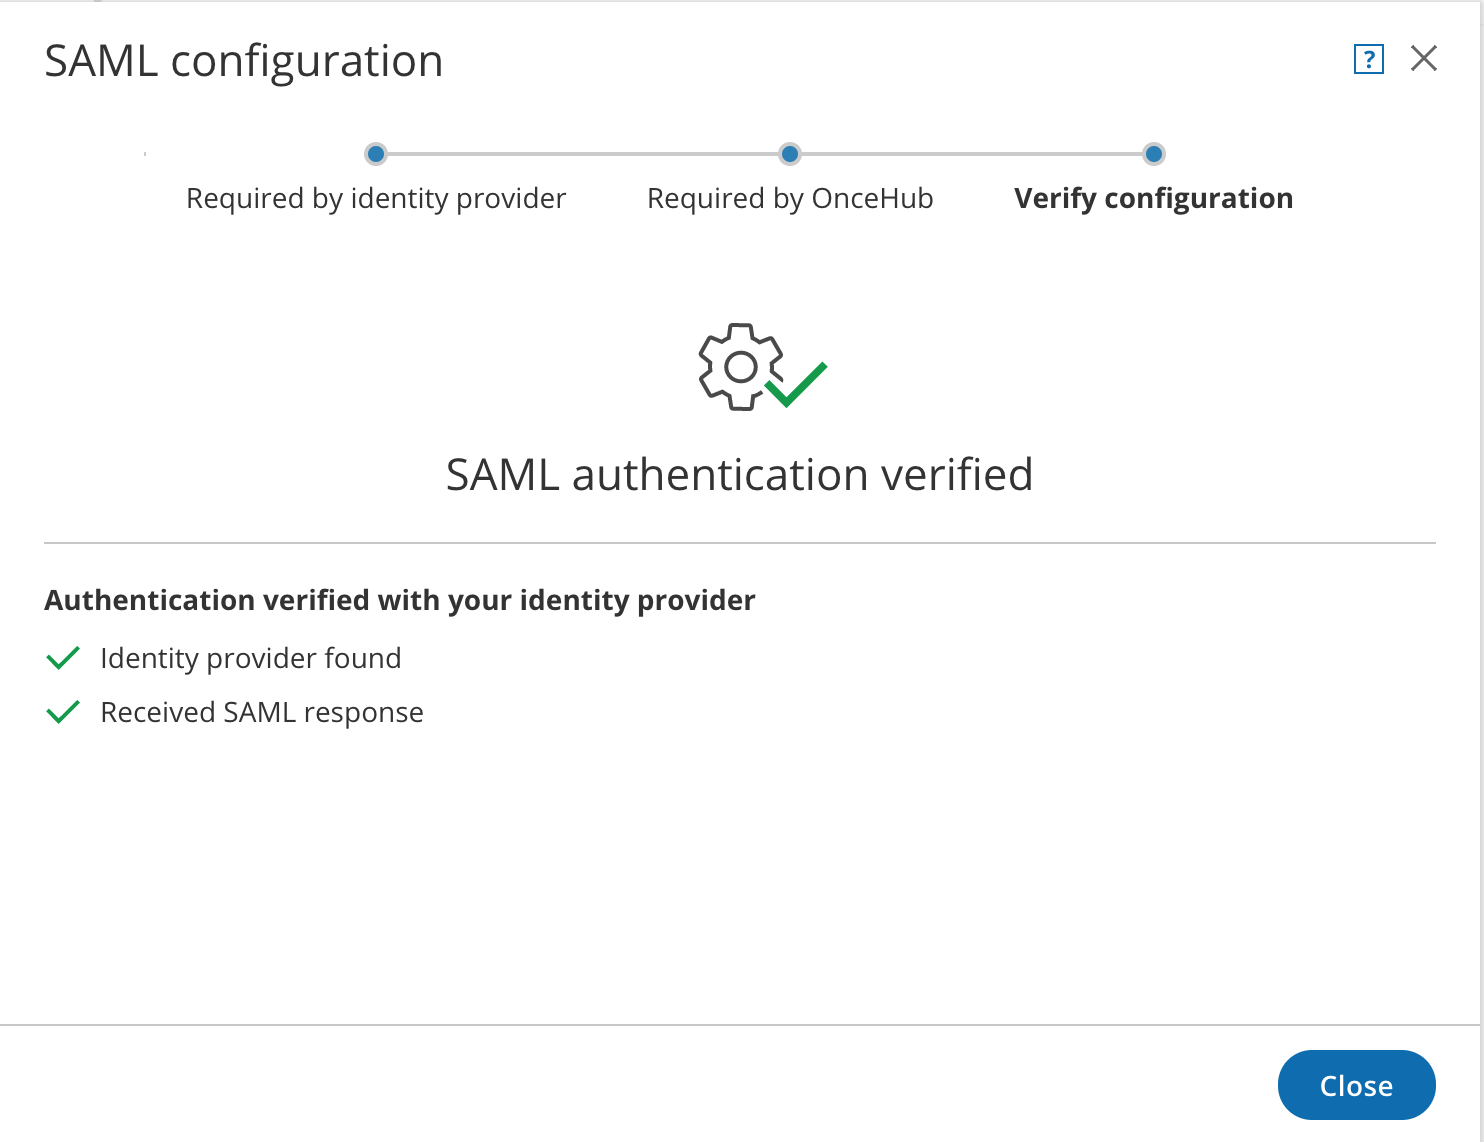Go to Required by OnceHub step
Screen dimensions: 1484x1142
pos(790,198)
